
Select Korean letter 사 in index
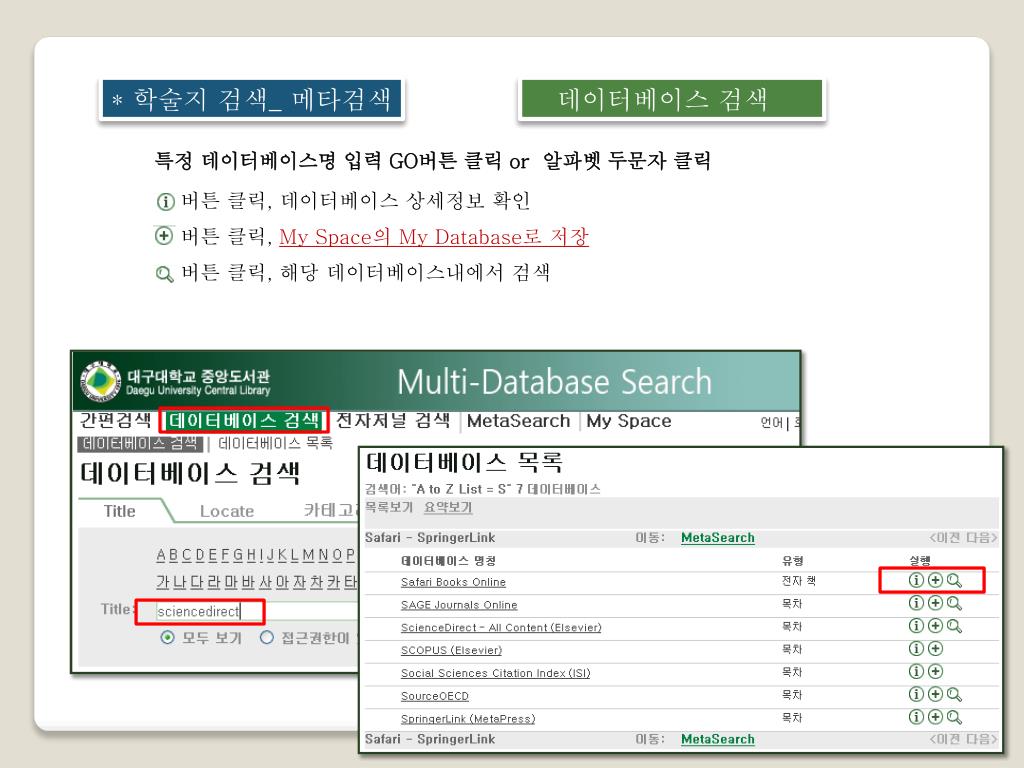click(x=265, y=581)
